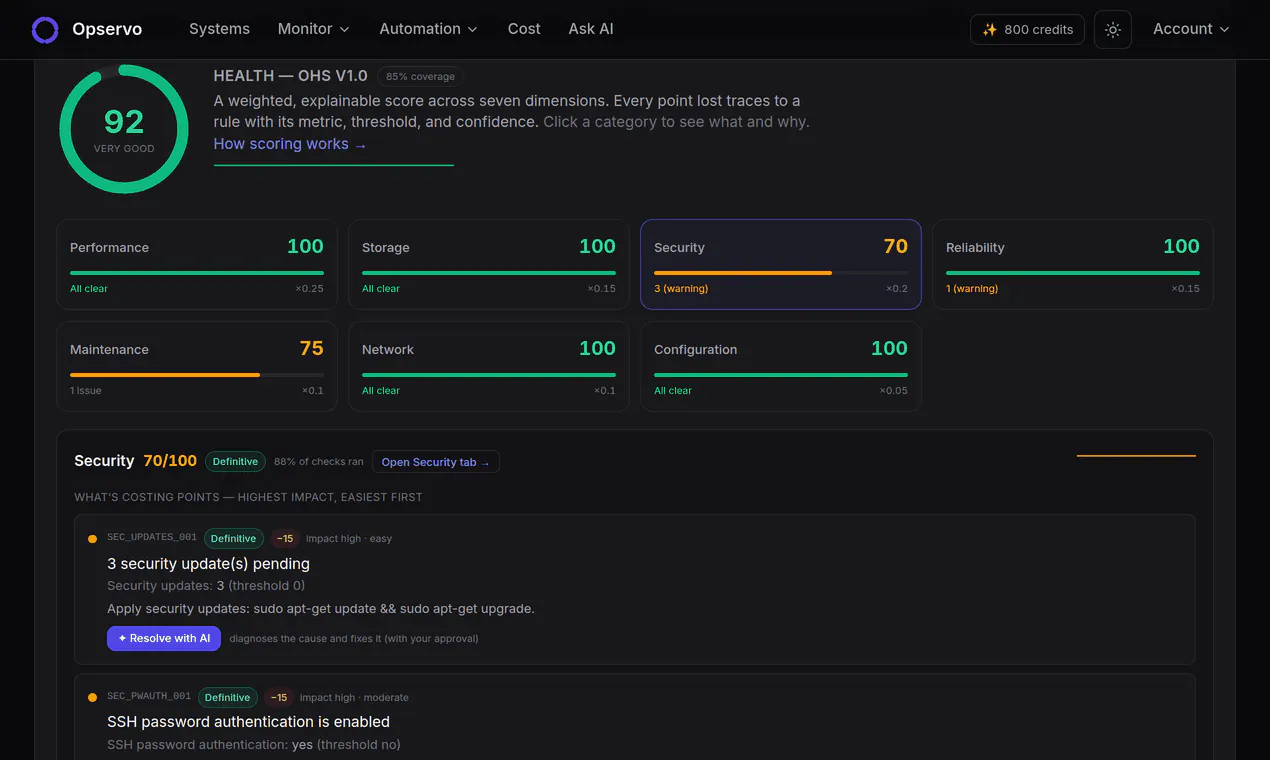Click the 85% coverage badge
Image resolution: width=1270 pixels, height=760 pixels.
420,76
